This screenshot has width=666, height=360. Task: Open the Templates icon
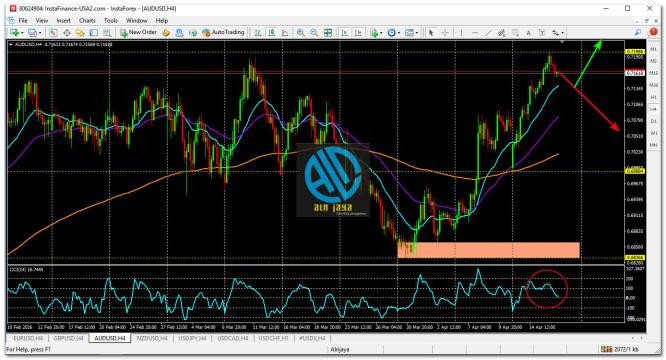click(x=409, y=33)
